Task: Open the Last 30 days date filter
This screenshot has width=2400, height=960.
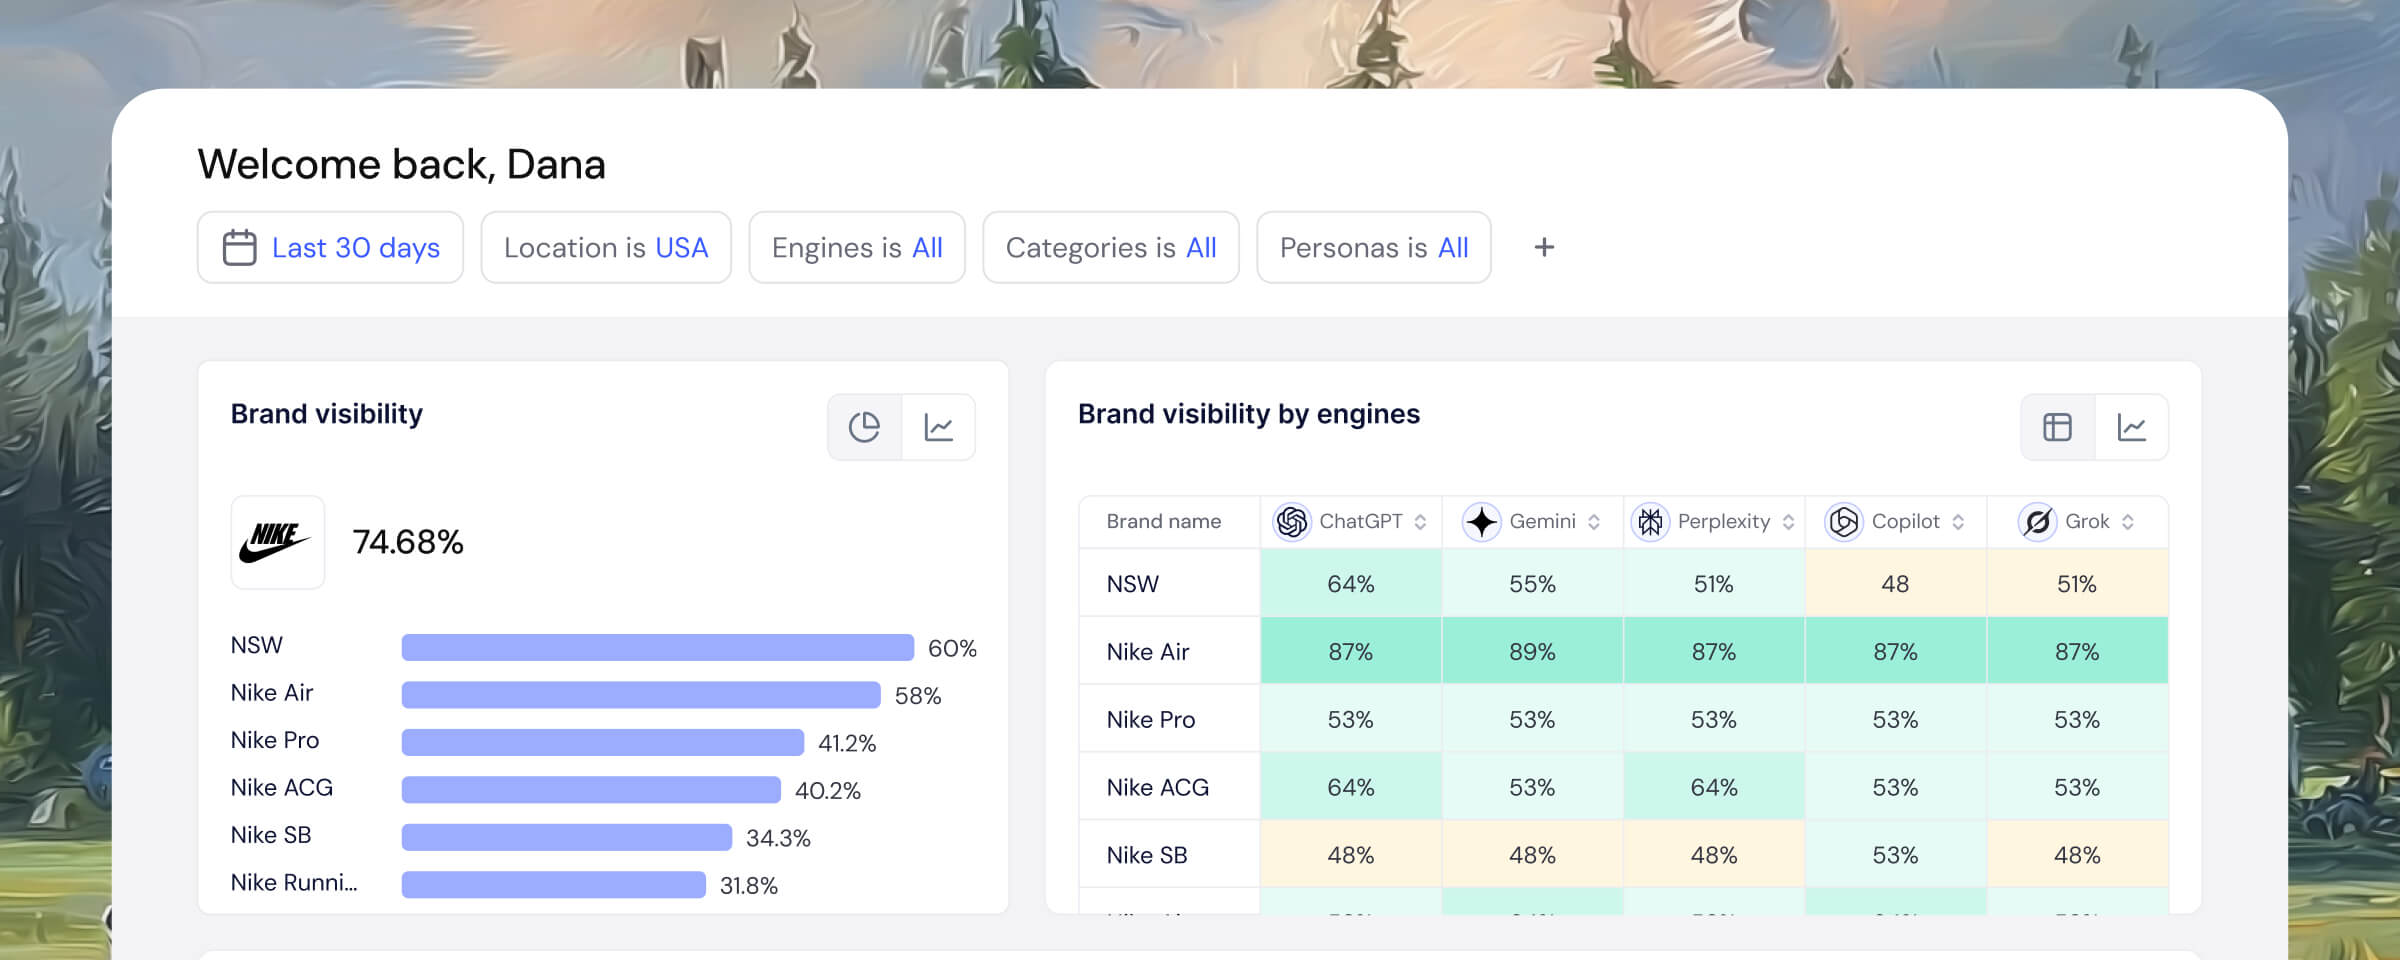Action: click(330, 247)
